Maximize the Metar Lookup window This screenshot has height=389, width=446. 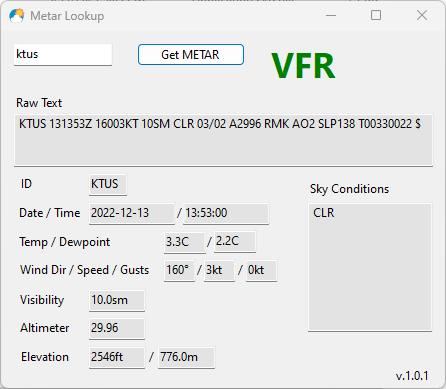pos(376,15)
